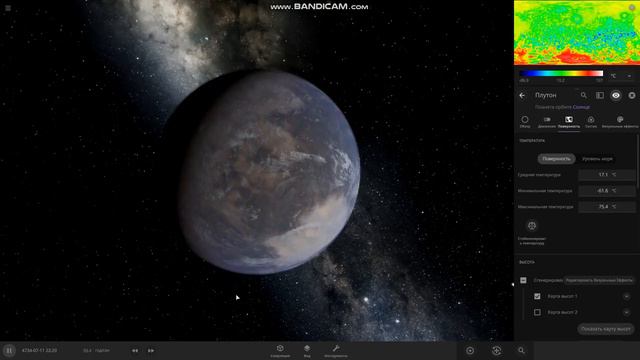Pause the simulation
This screenshot has width=640, height=360.
click(9, 350)
